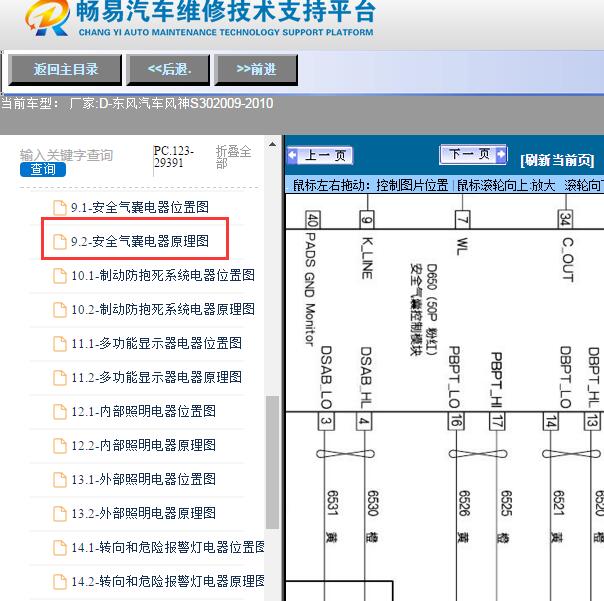Open 11.2-多功能显示器电器原理图 item
Screen dimensions: 604x601
156,377
